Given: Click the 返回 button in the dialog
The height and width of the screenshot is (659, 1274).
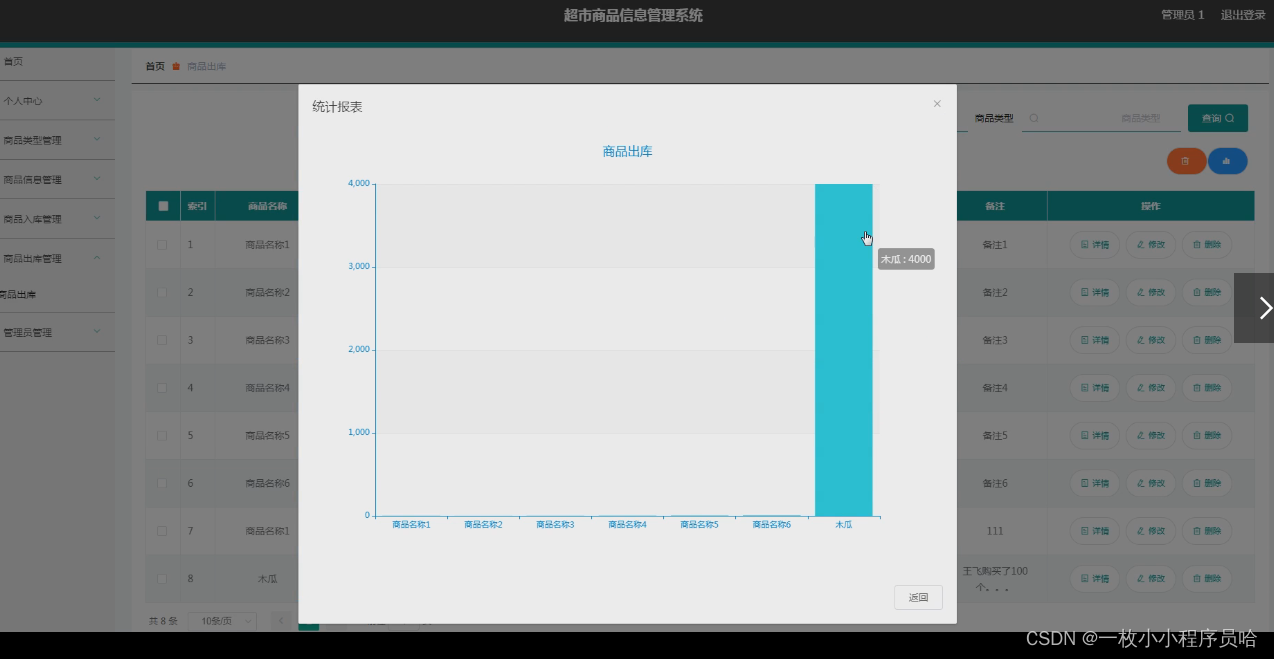Looking at the screenshot, I should [x=918, y=597].
